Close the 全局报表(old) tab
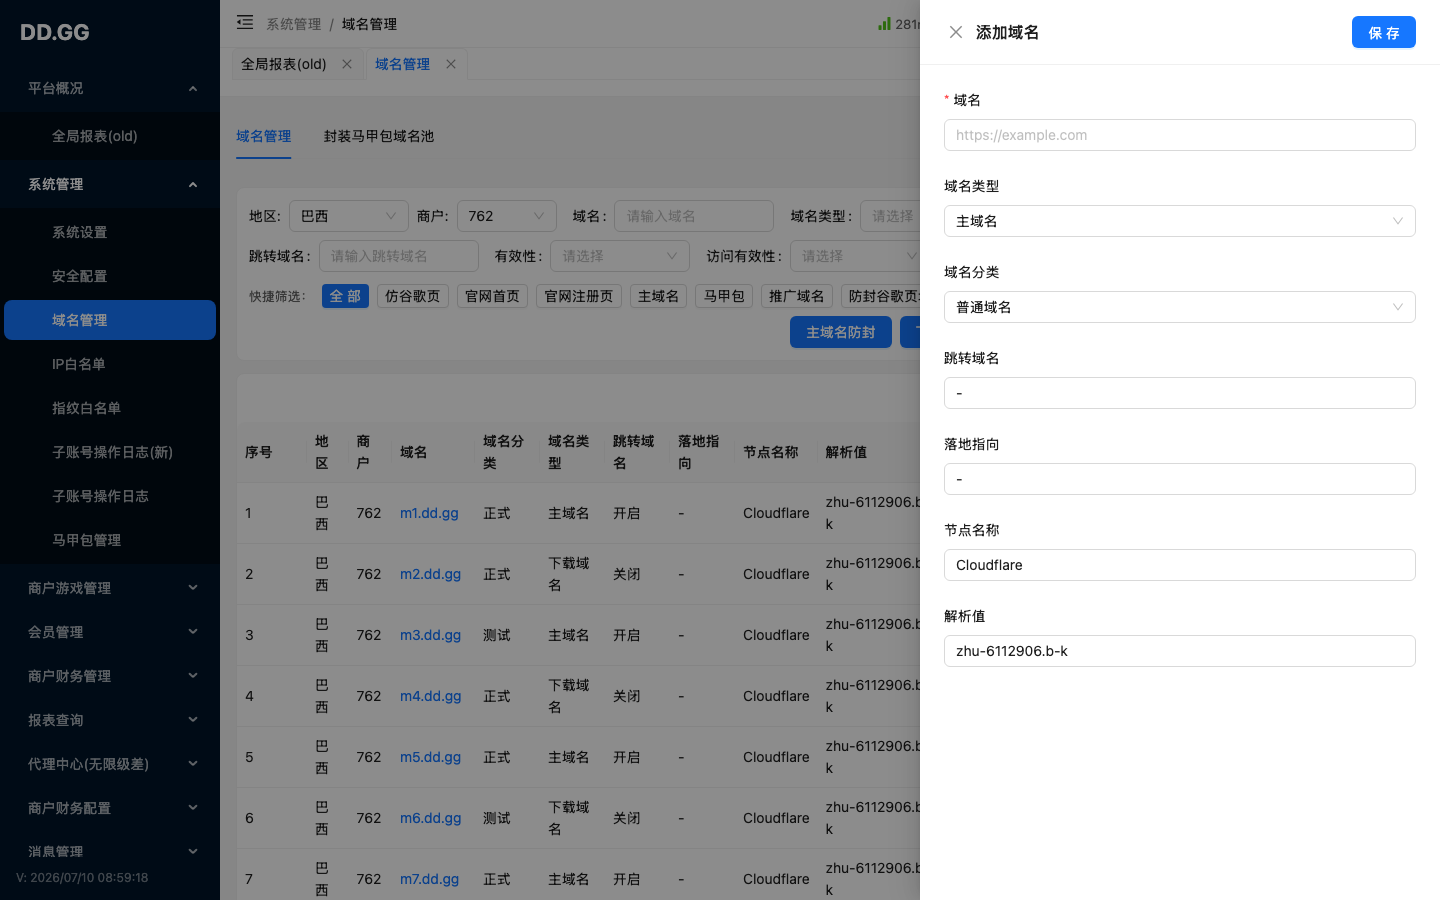 (347, 64)
